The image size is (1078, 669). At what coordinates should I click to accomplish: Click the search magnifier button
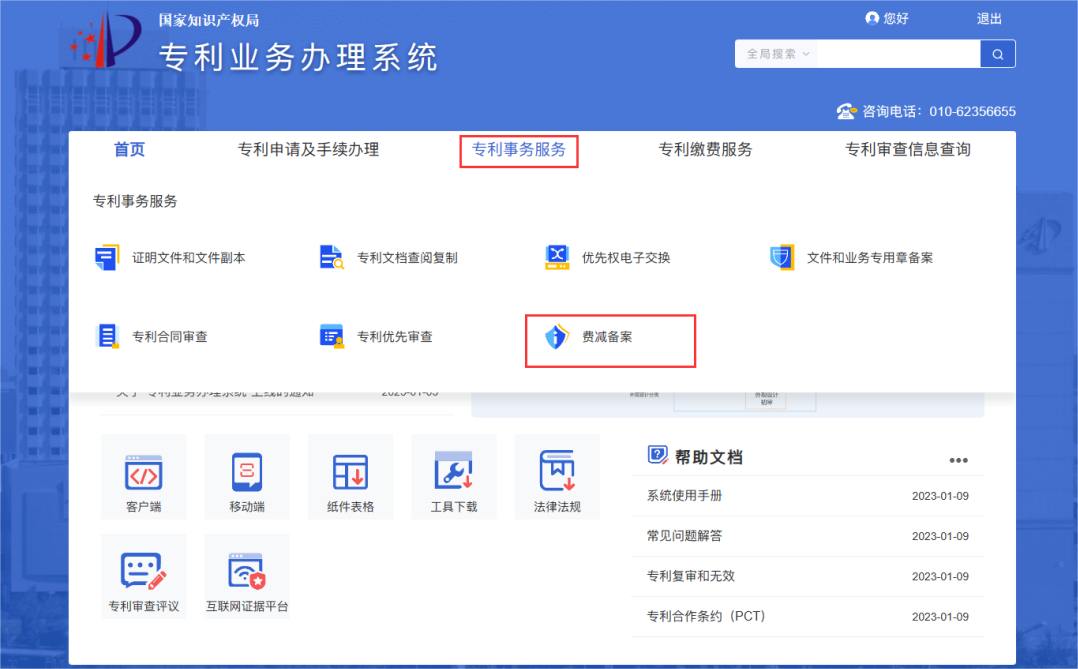[997, 54]
